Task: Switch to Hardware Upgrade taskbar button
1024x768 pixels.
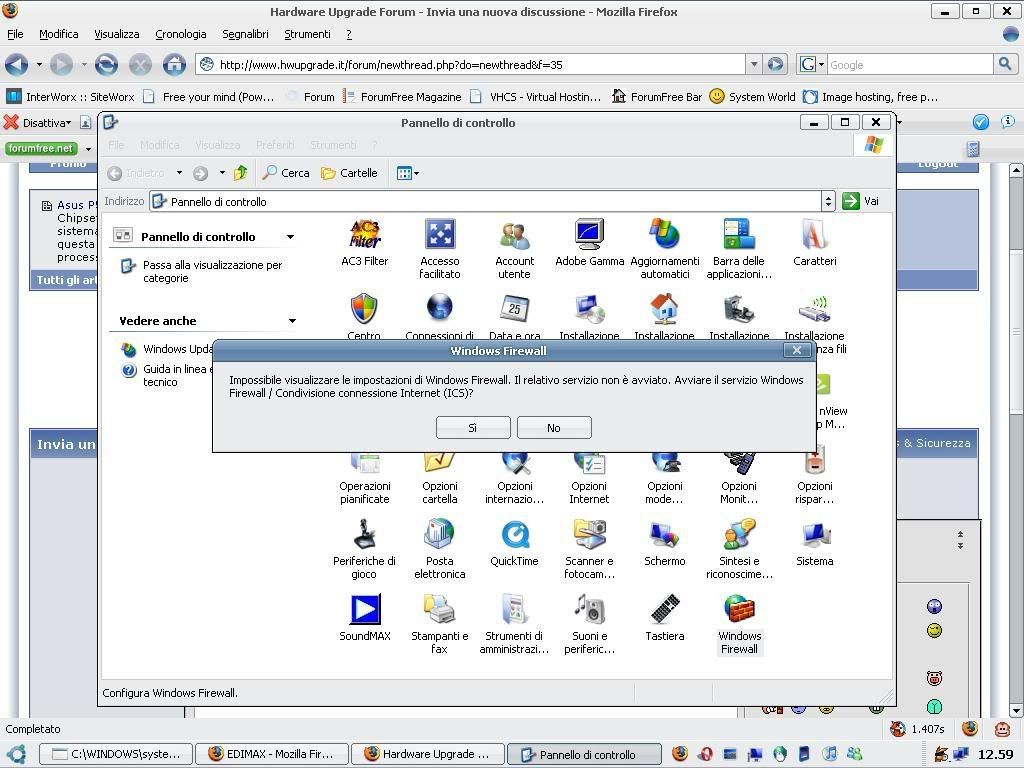Action: 428,754
